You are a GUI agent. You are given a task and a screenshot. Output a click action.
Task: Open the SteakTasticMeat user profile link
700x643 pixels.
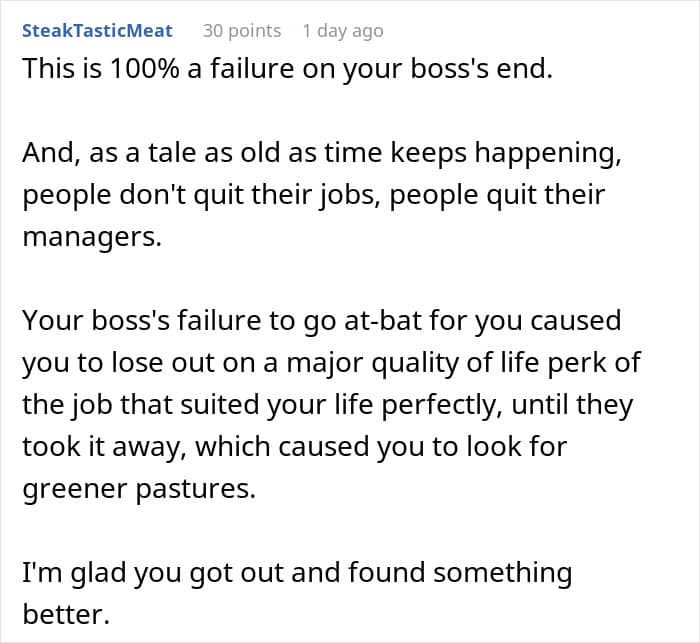tap(97, 31)
